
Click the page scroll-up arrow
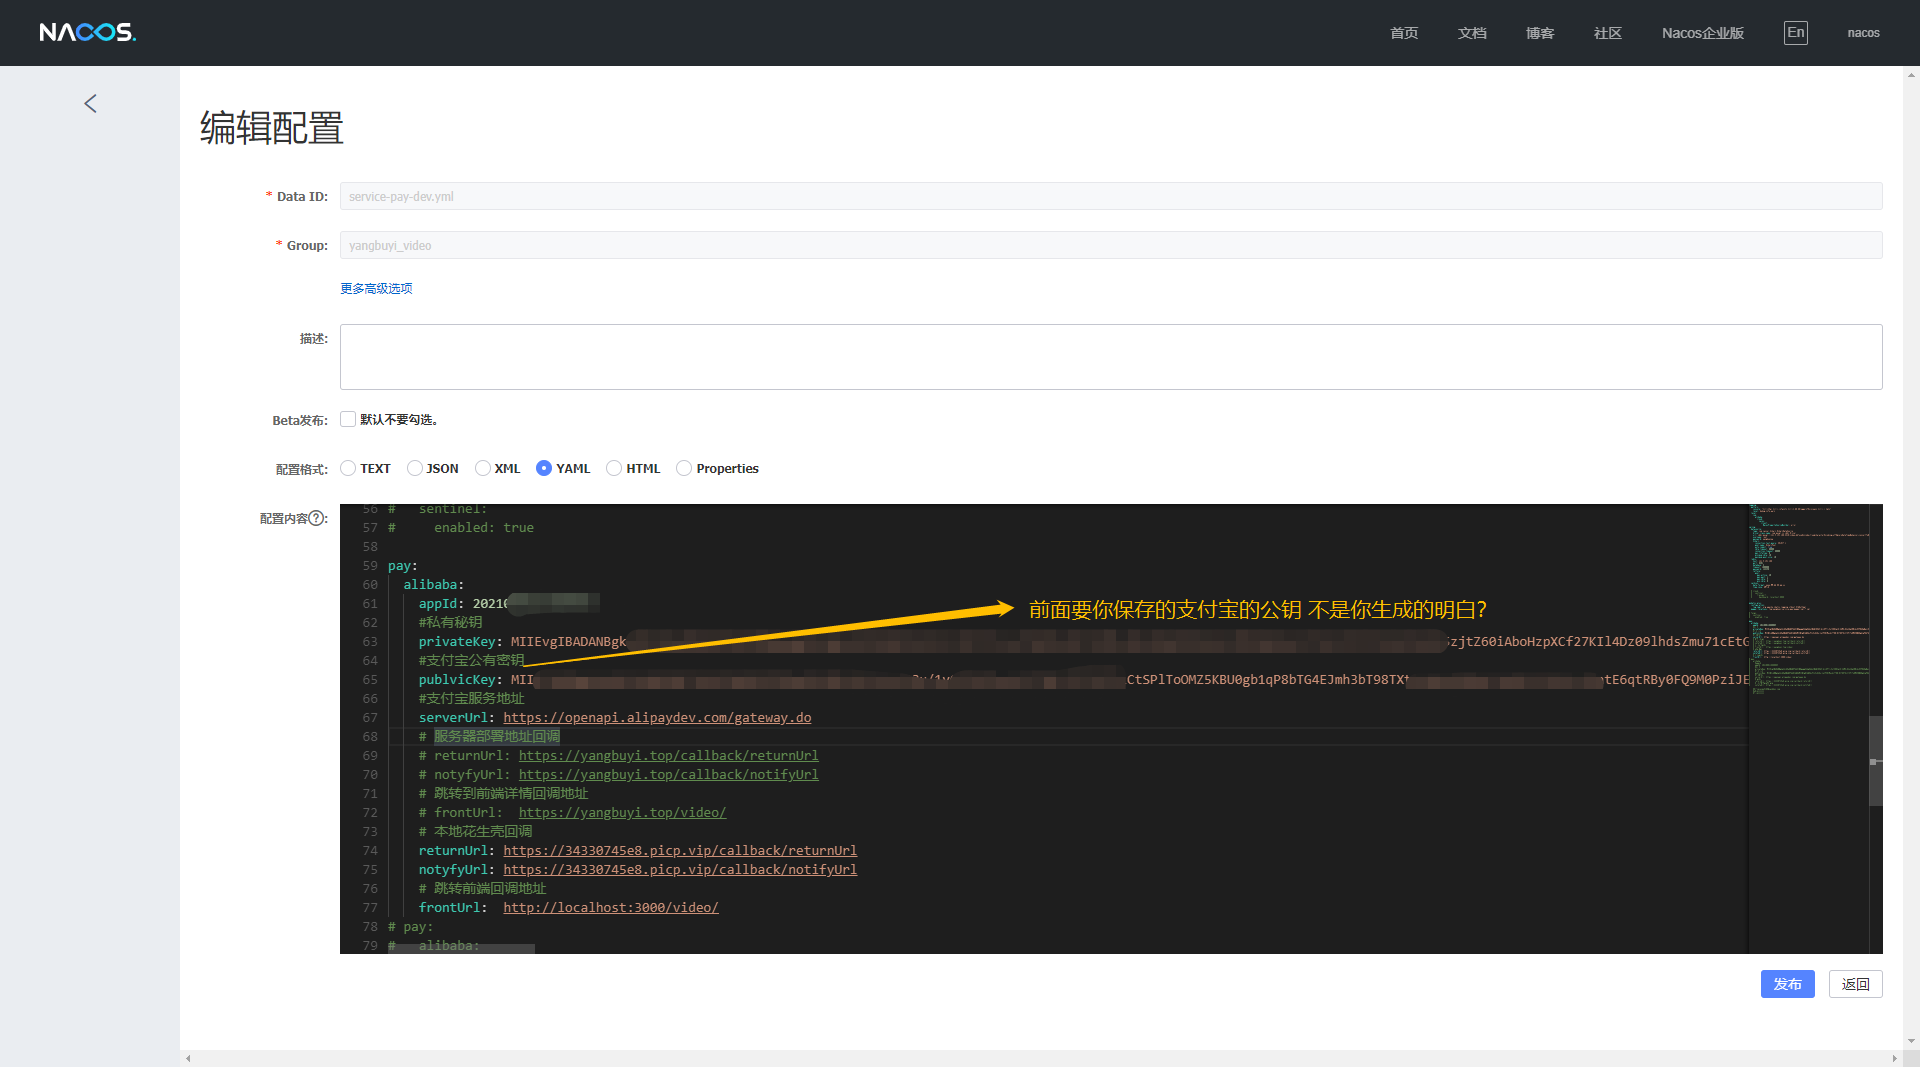coord(1911,74)
